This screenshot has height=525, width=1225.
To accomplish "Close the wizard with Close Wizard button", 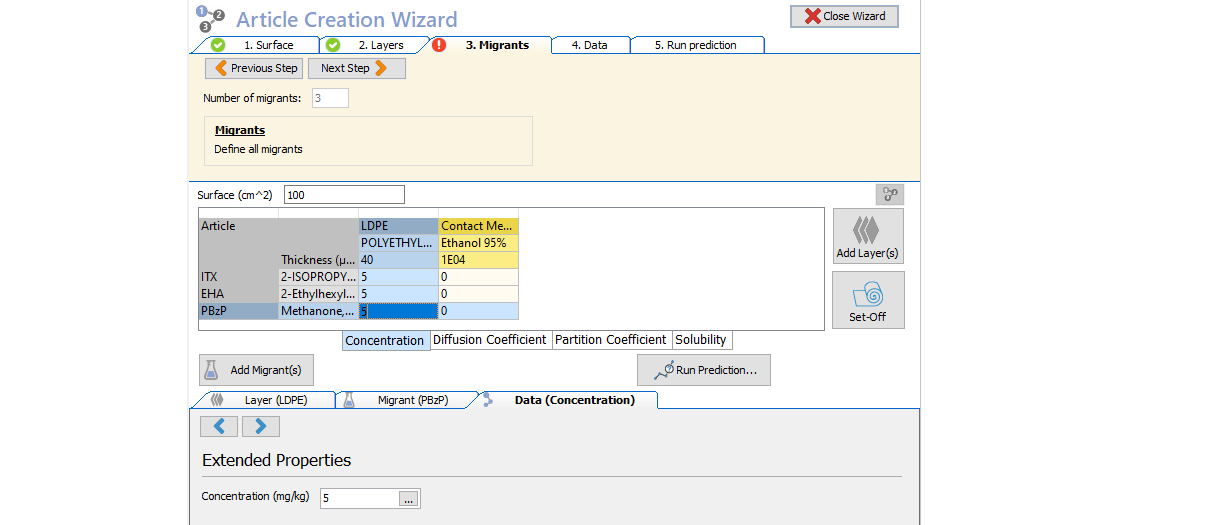I will [x=844, y=17].
